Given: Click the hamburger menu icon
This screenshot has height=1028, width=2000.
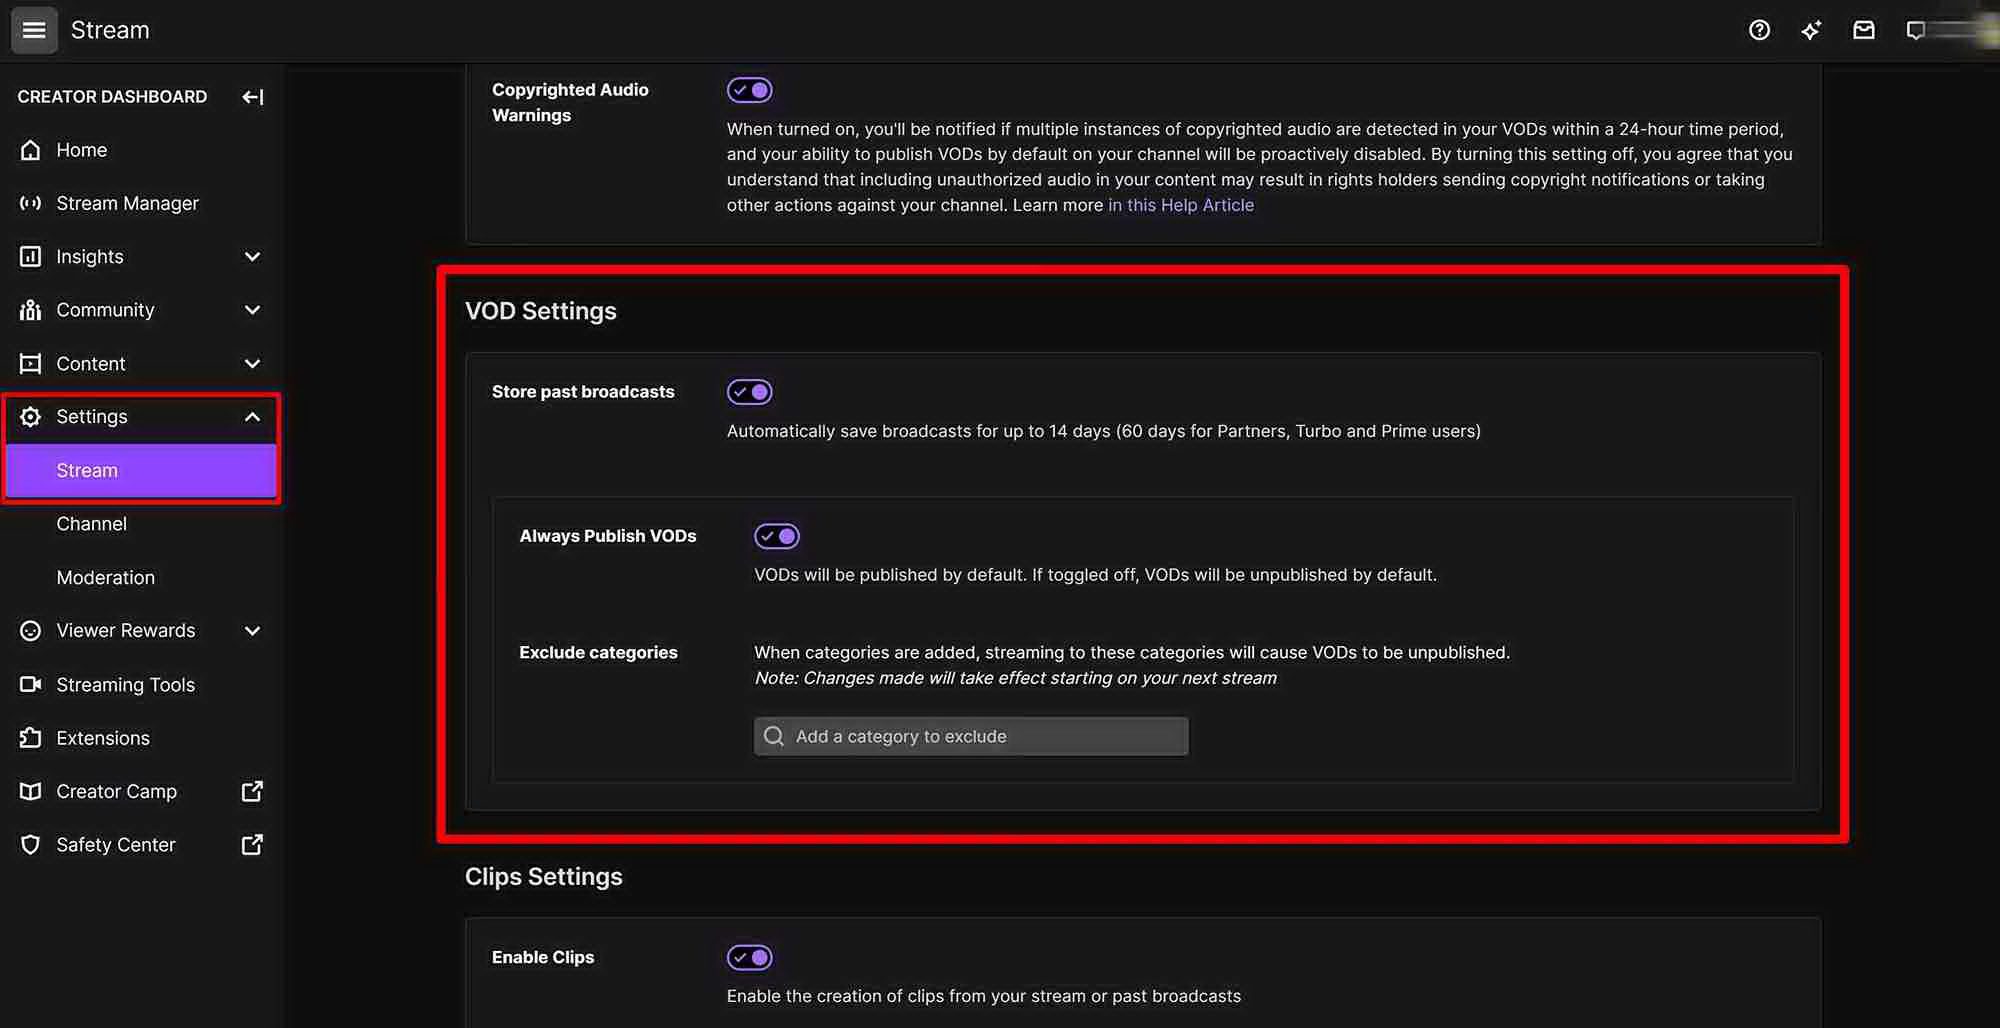Looking at the screenshot, I should 34,30.
